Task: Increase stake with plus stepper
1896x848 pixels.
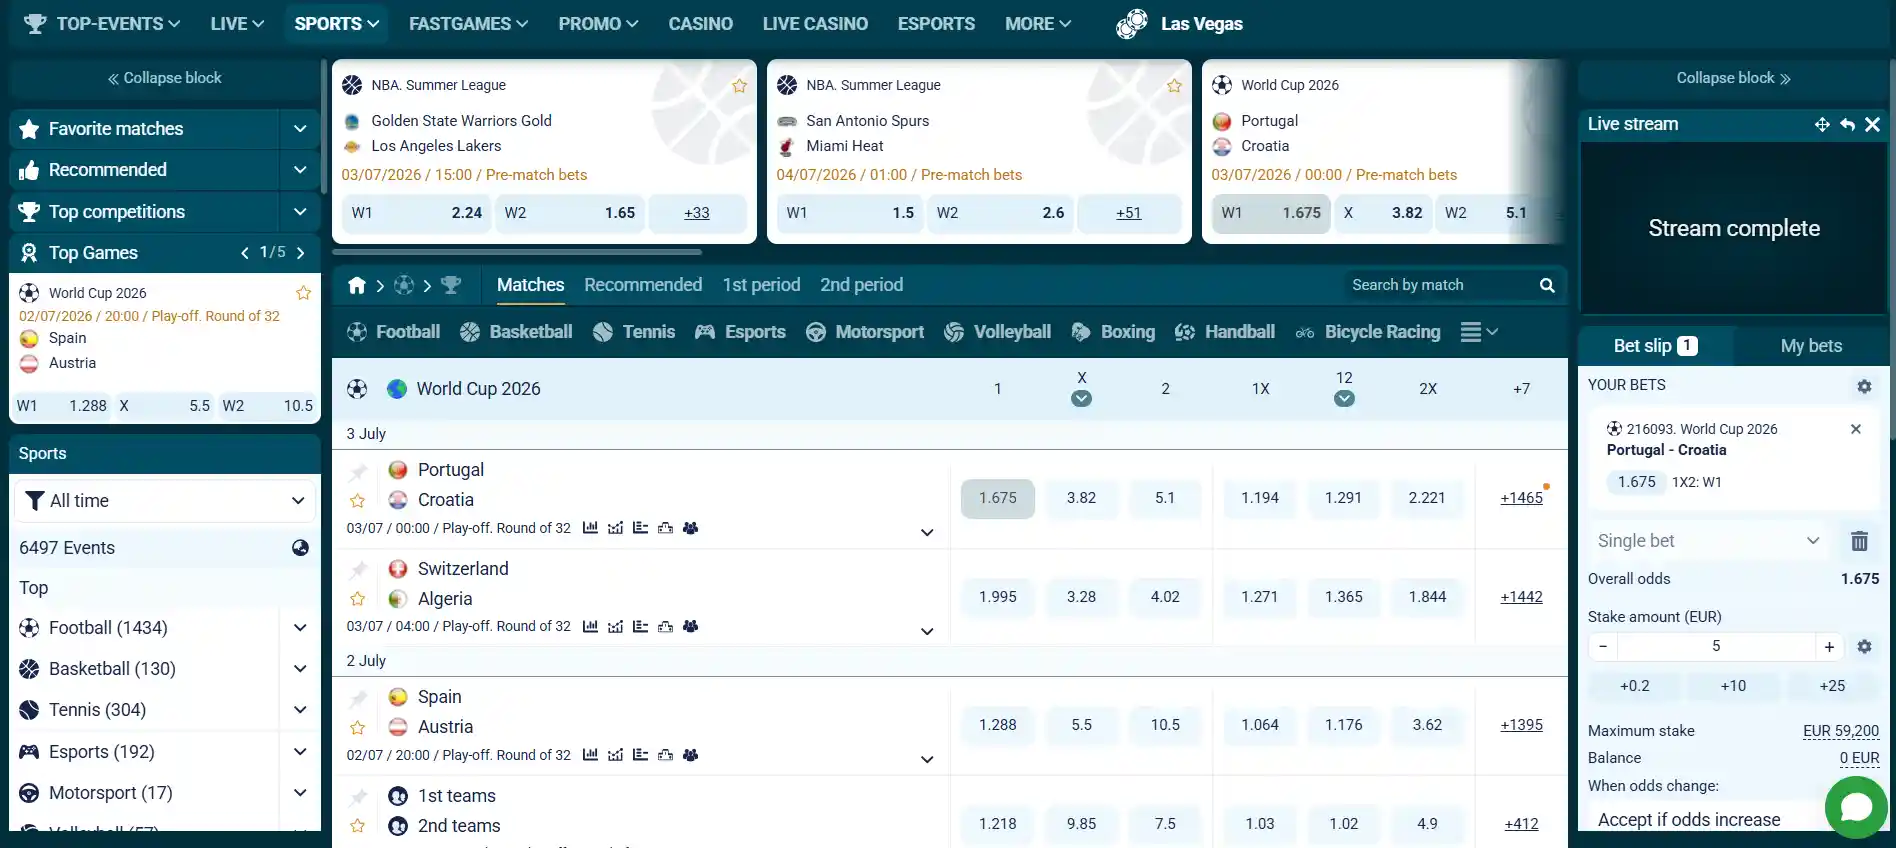Action: click(1829, 647)
